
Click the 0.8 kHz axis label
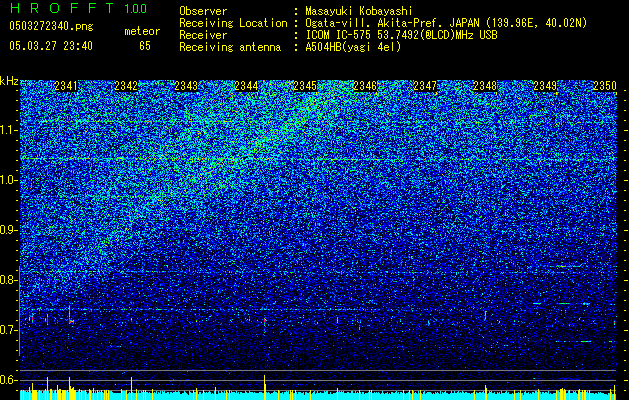click(x=8, y=280)
